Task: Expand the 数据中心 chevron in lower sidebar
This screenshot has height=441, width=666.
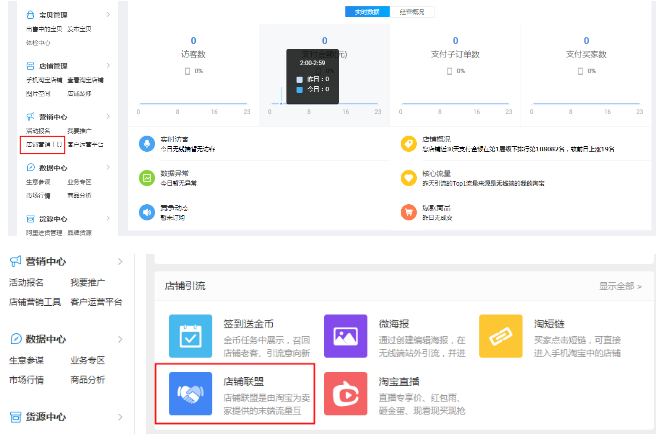Action: (x=121, y=339)
